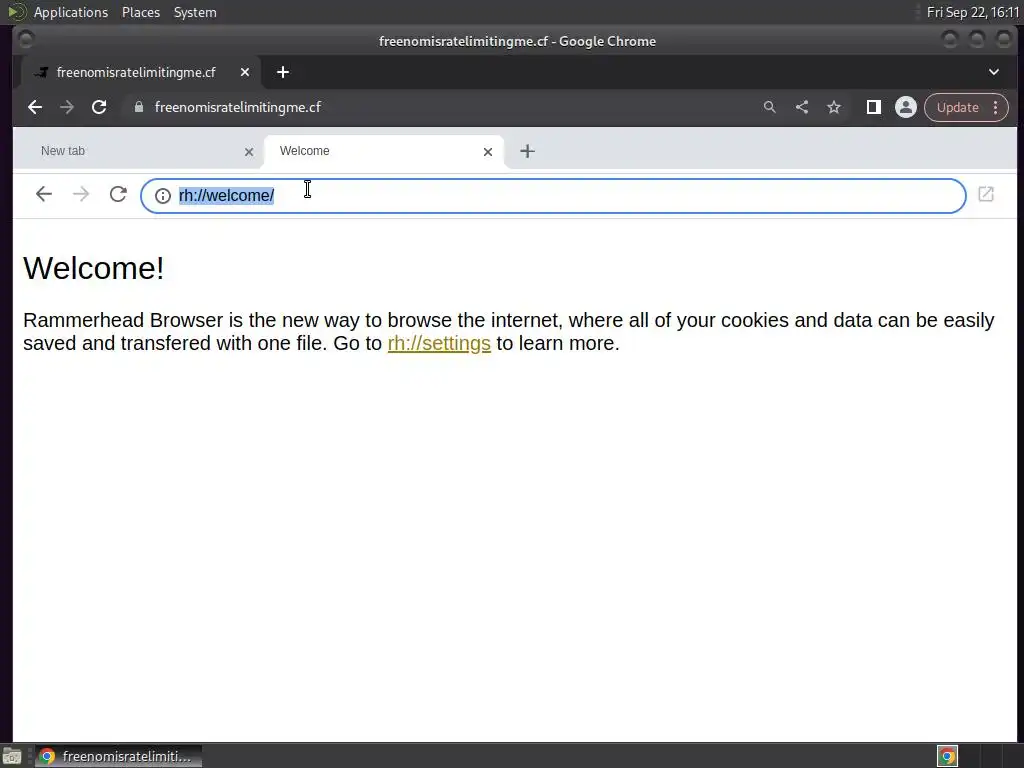Go forward in Rammerhead browser
Image resolution: width=1024 pixels, height=768 pixels.
(x=81, y=194)
